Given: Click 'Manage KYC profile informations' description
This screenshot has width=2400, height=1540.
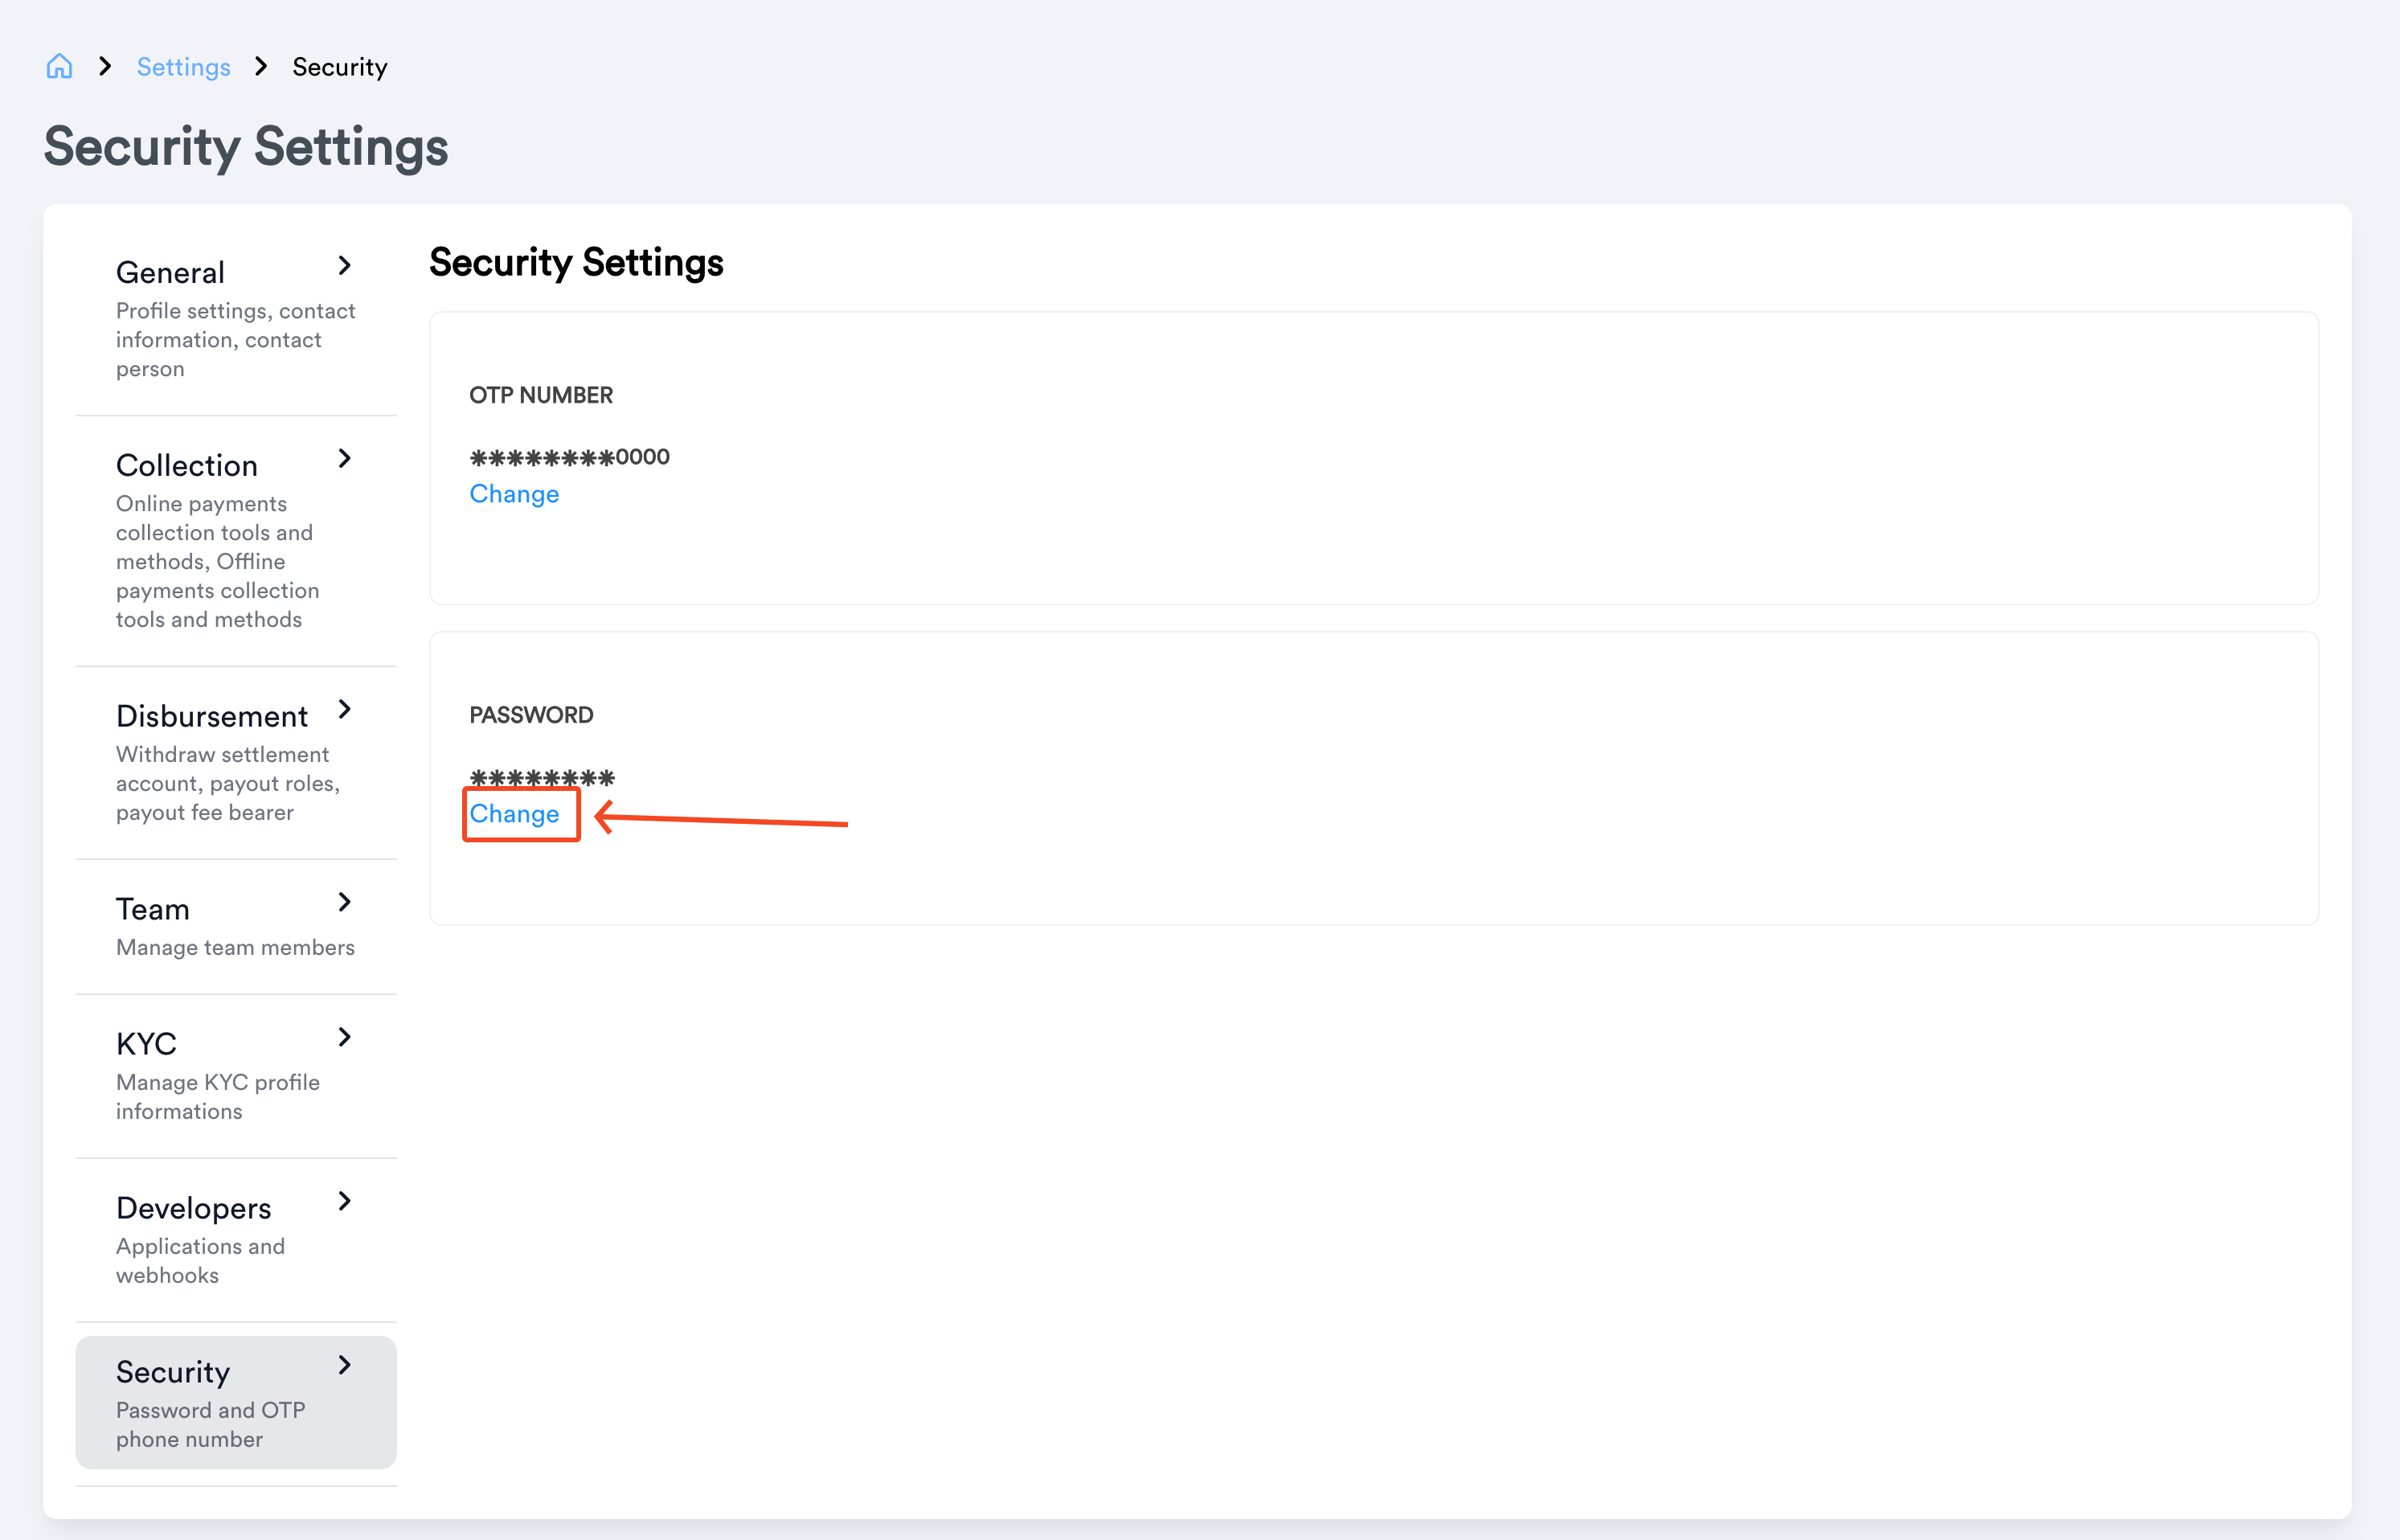Looking at the screenshot, I should click(x=218, y=1097).
